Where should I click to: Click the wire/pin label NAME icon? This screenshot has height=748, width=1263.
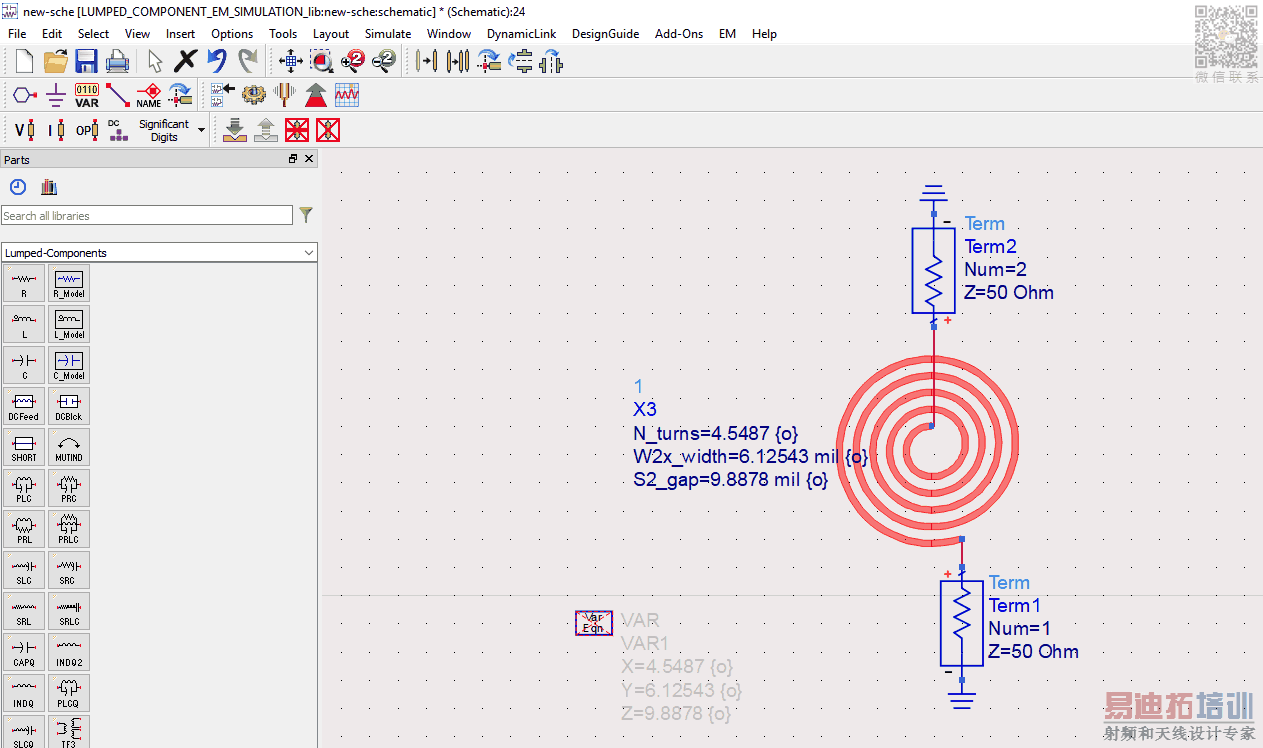tap(149, 95)
